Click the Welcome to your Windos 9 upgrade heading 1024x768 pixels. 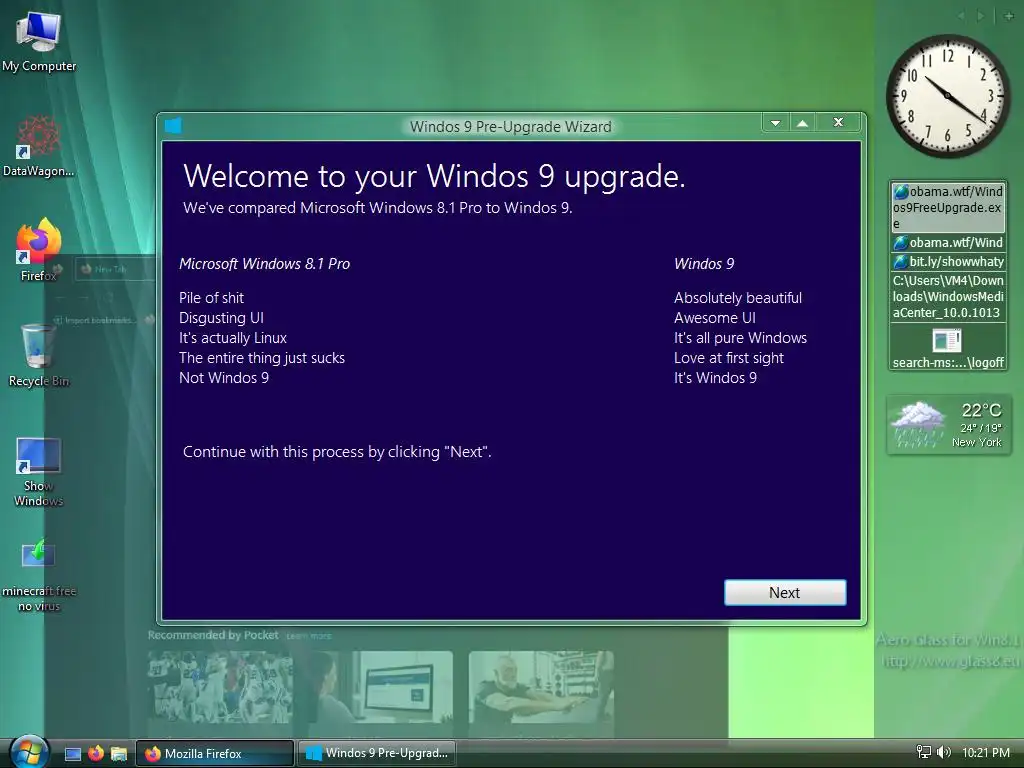click(434, 176)
